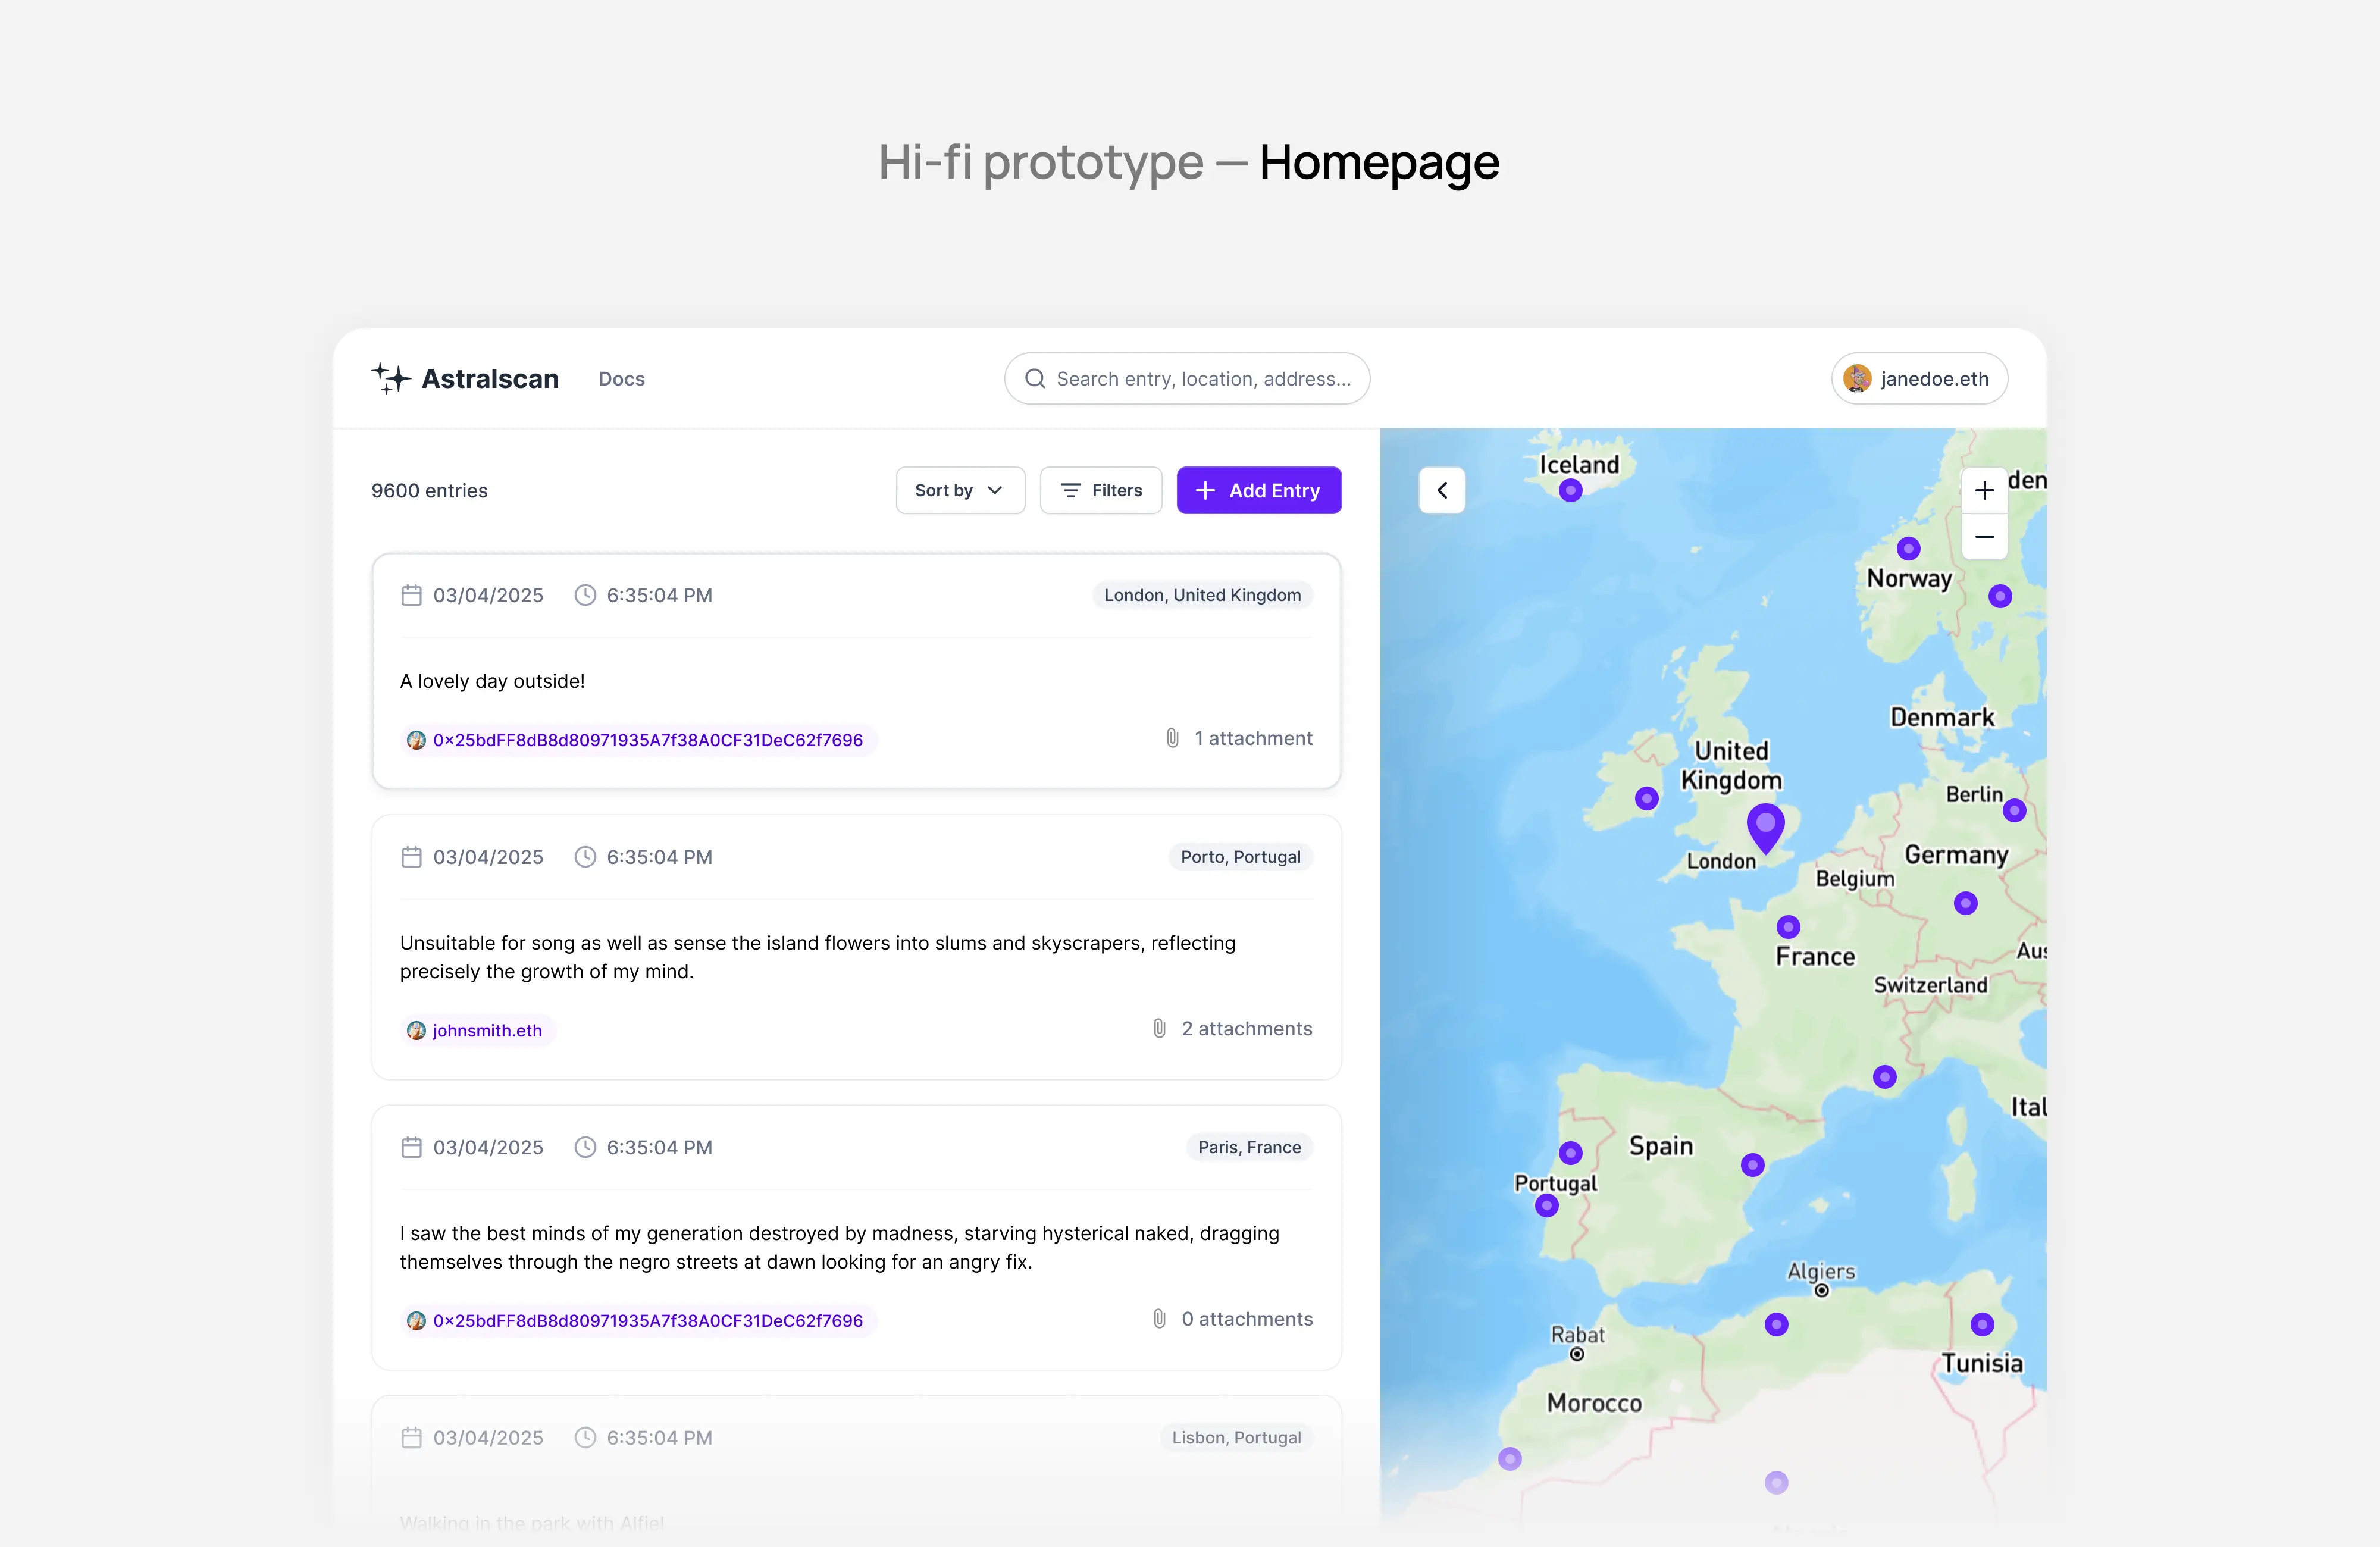
Task: Click the clock icon on the Porto entry
Action: coord(585,857)
